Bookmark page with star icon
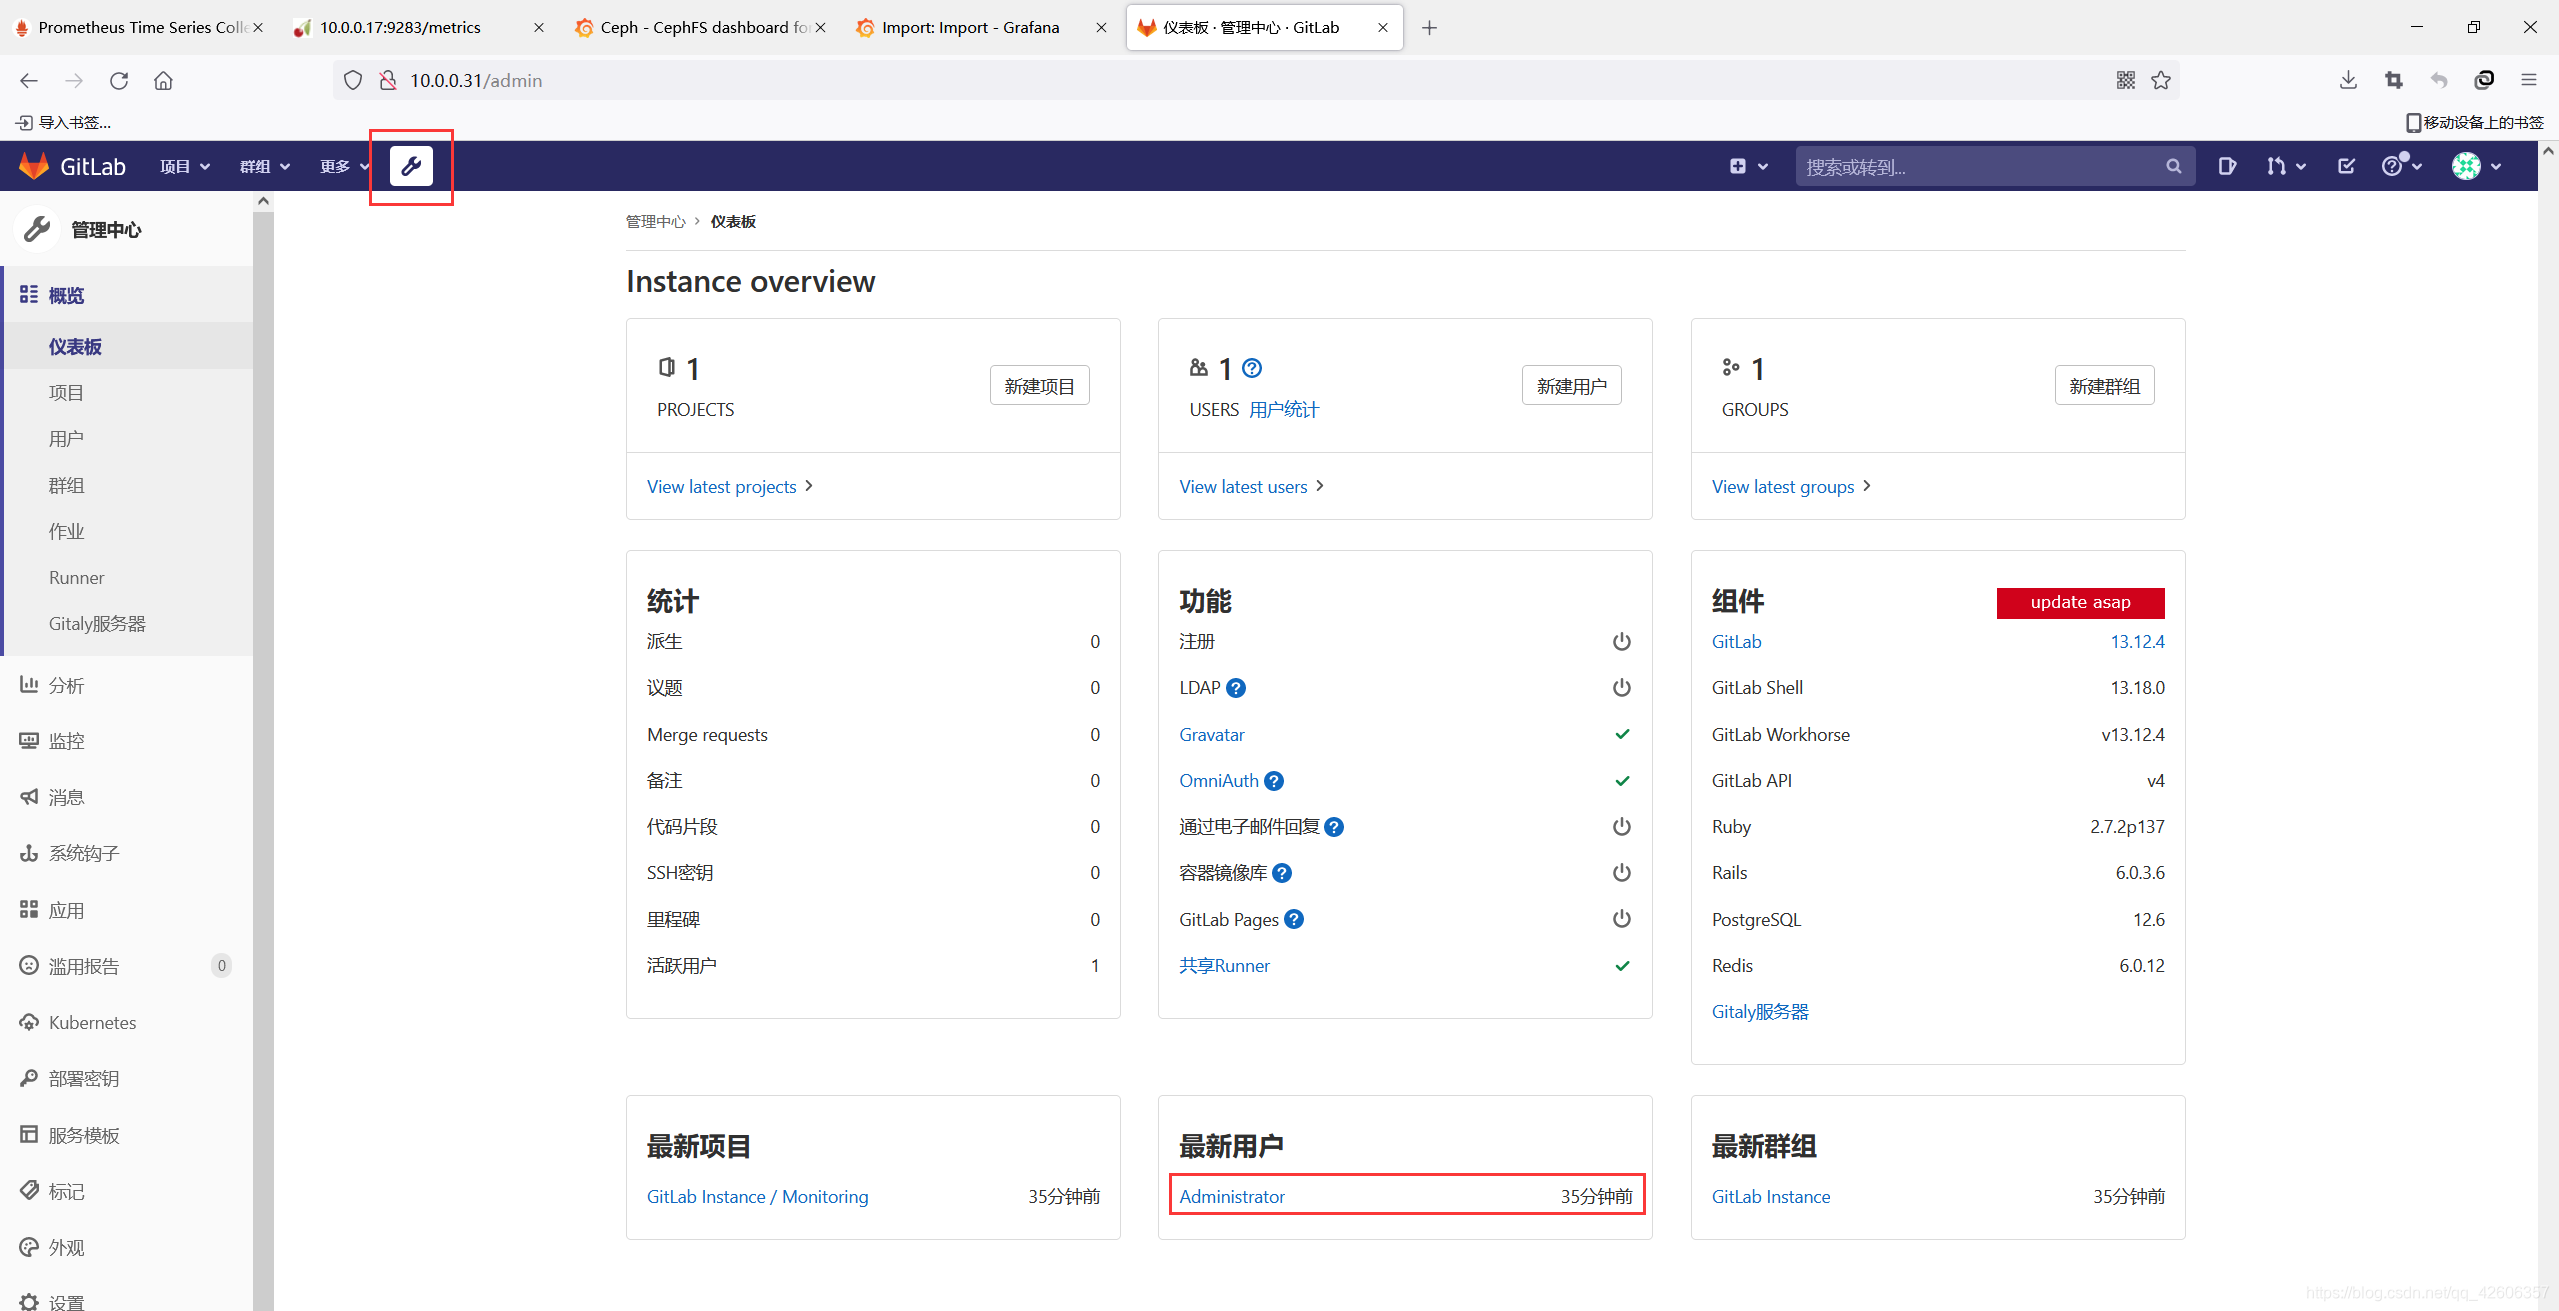The width and height of the screenshot is (2559, 1311). tap(2161, 81)
